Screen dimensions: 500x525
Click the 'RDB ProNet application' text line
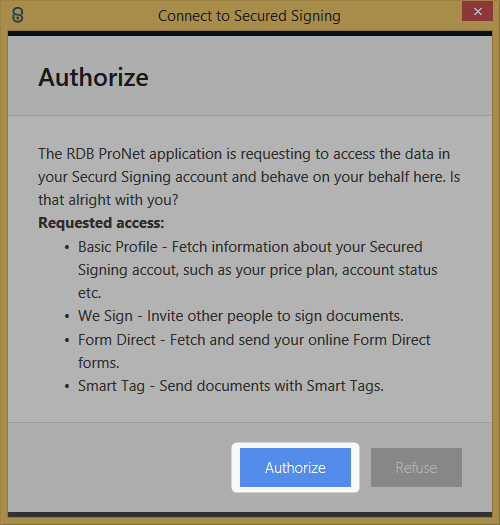pyautogui.click(x=244, y=154)
